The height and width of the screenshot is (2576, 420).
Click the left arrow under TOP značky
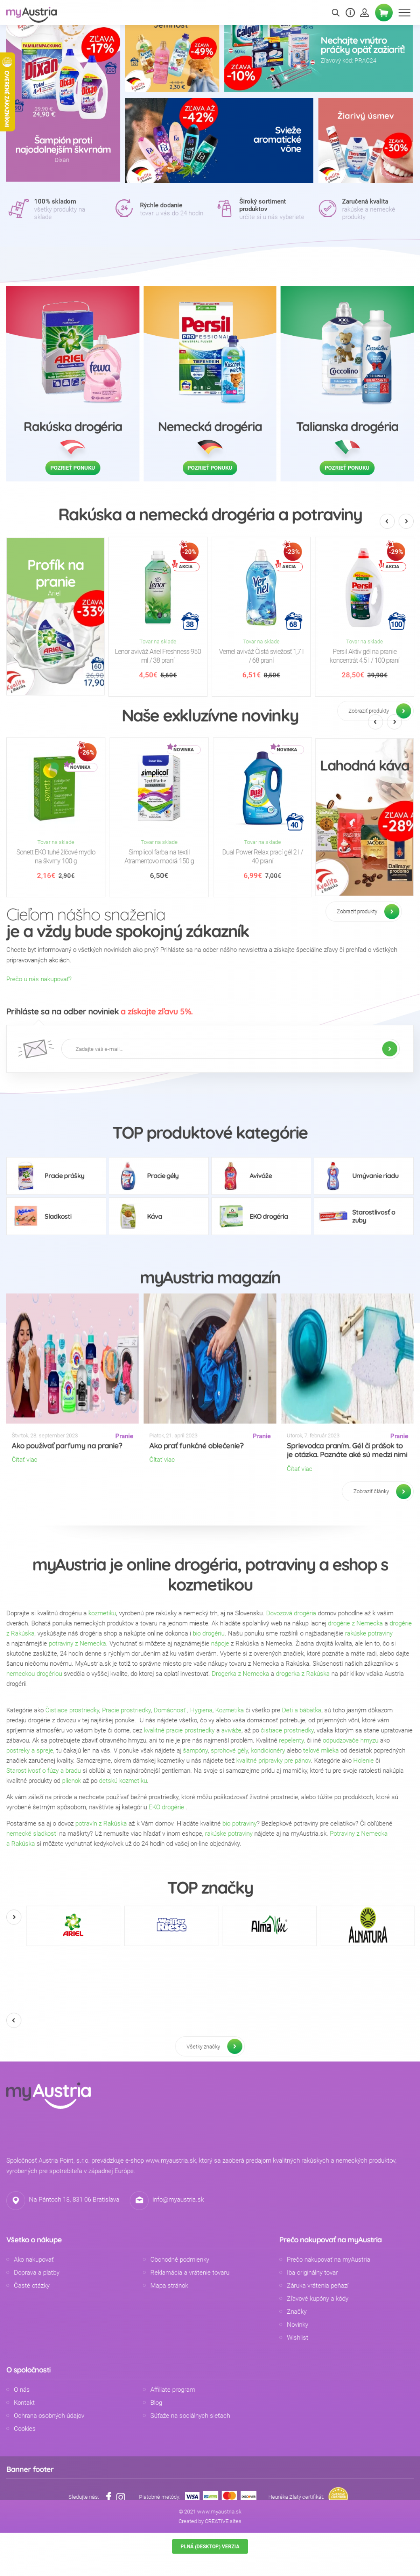(13, 2020)
